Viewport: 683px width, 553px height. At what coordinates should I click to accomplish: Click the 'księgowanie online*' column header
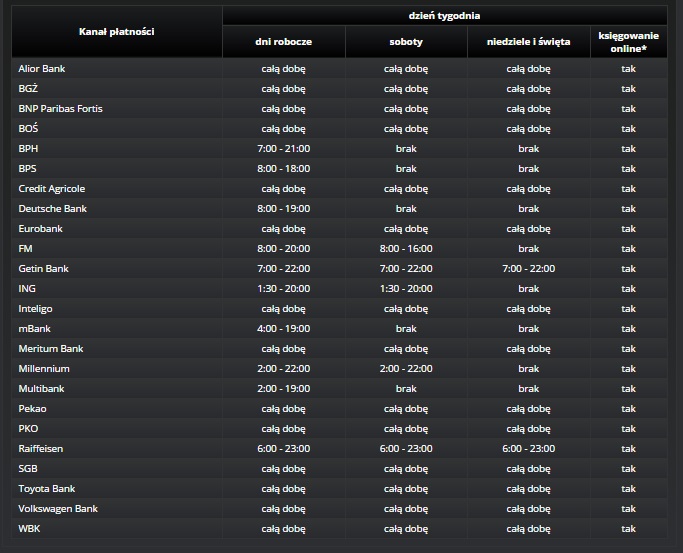tap(628, 41)
